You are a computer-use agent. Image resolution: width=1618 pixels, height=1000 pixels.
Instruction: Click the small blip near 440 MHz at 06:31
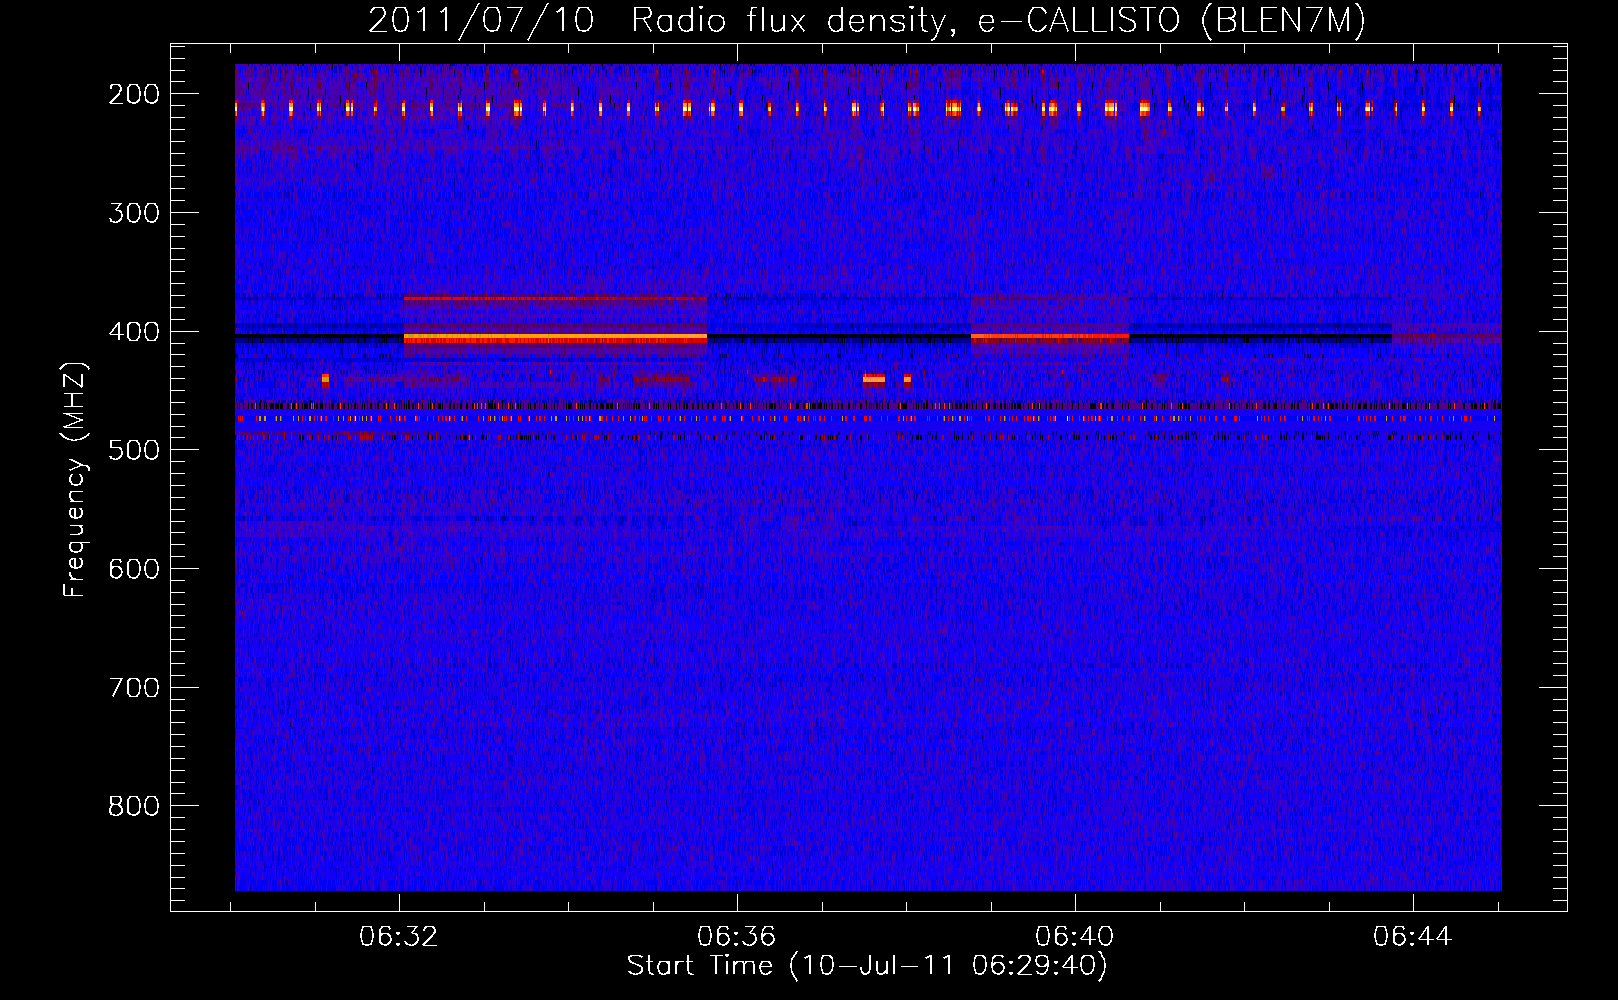(325, 380)
